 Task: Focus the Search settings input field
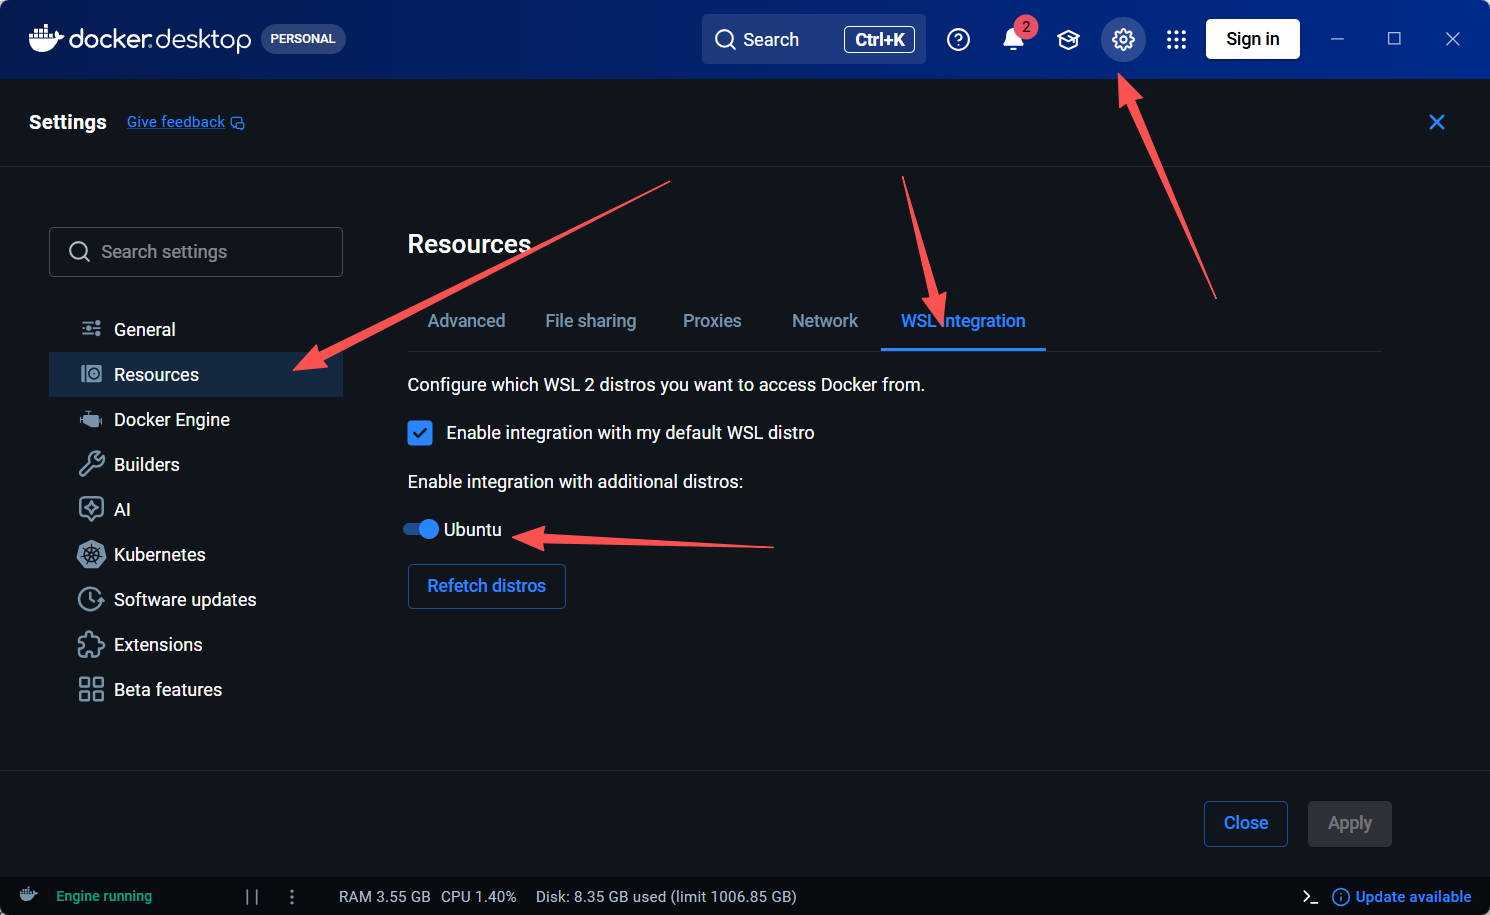[196, 252]
